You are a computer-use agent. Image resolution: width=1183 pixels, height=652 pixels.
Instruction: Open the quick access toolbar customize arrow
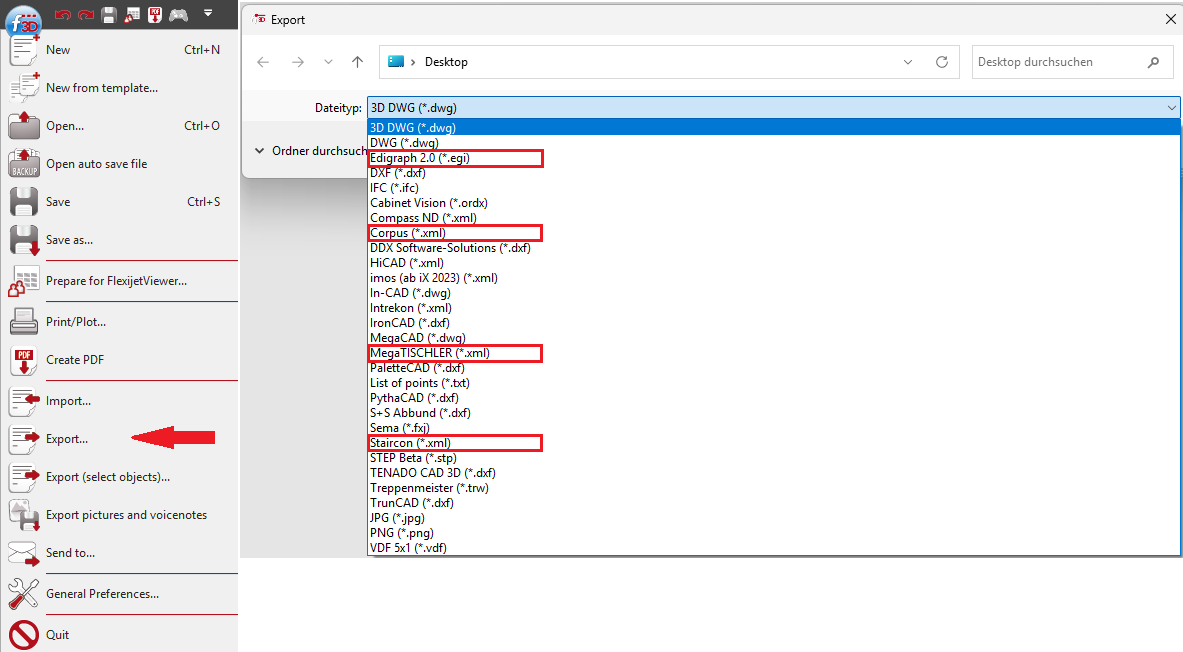coord(208,14)
